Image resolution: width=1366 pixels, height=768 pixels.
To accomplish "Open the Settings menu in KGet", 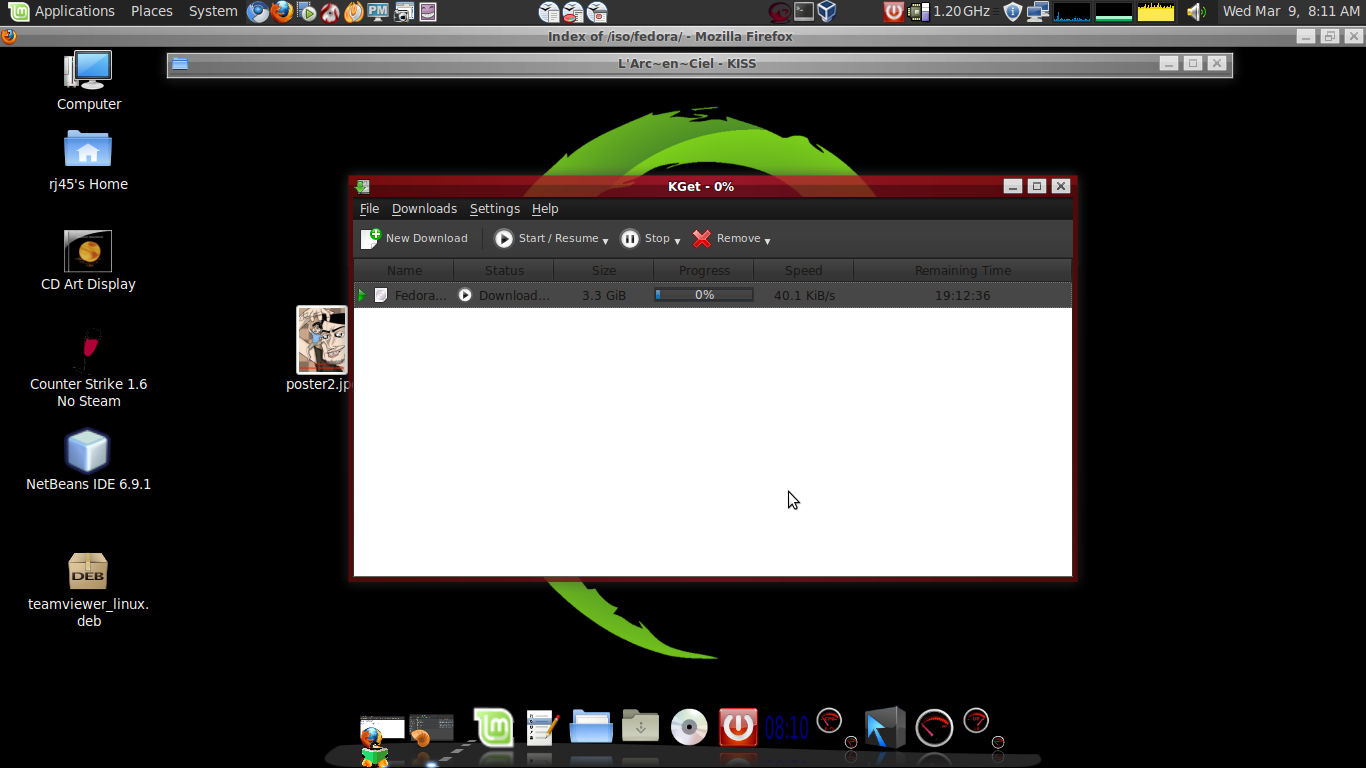I will point(495,208).
